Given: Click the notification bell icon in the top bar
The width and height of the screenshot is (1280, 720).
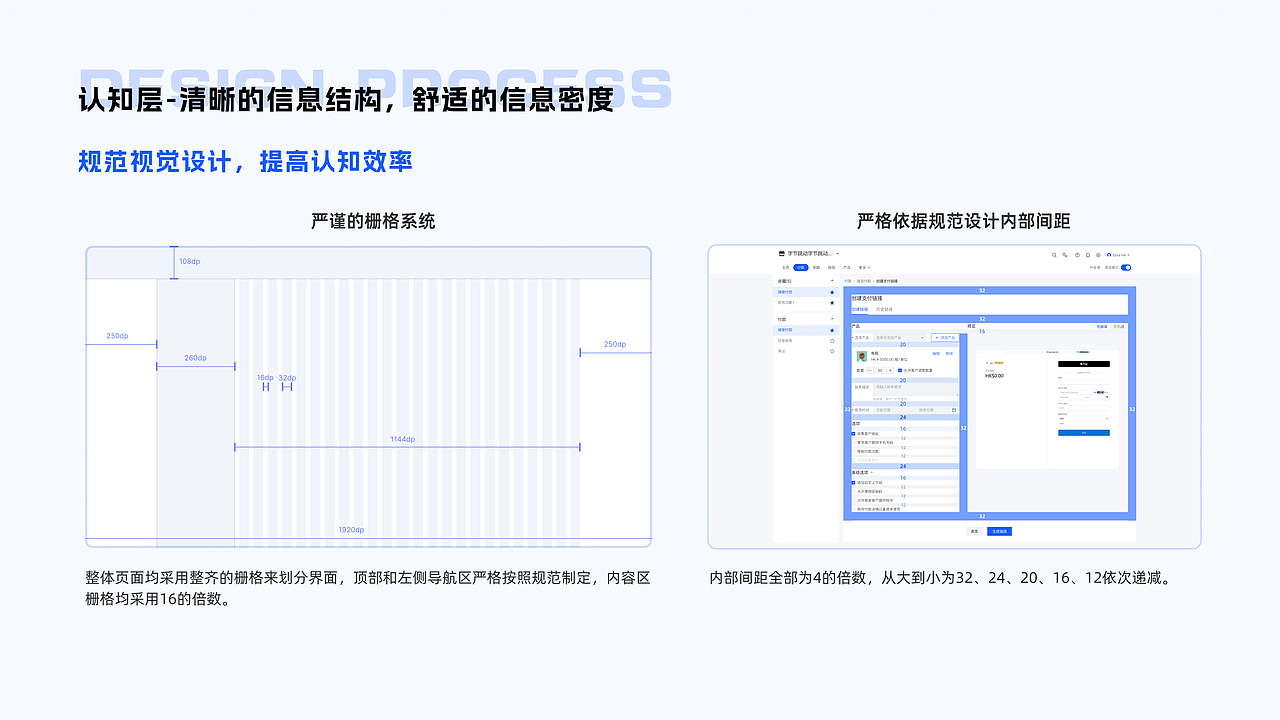Looking at the screenshot, I should point(1087,255).
